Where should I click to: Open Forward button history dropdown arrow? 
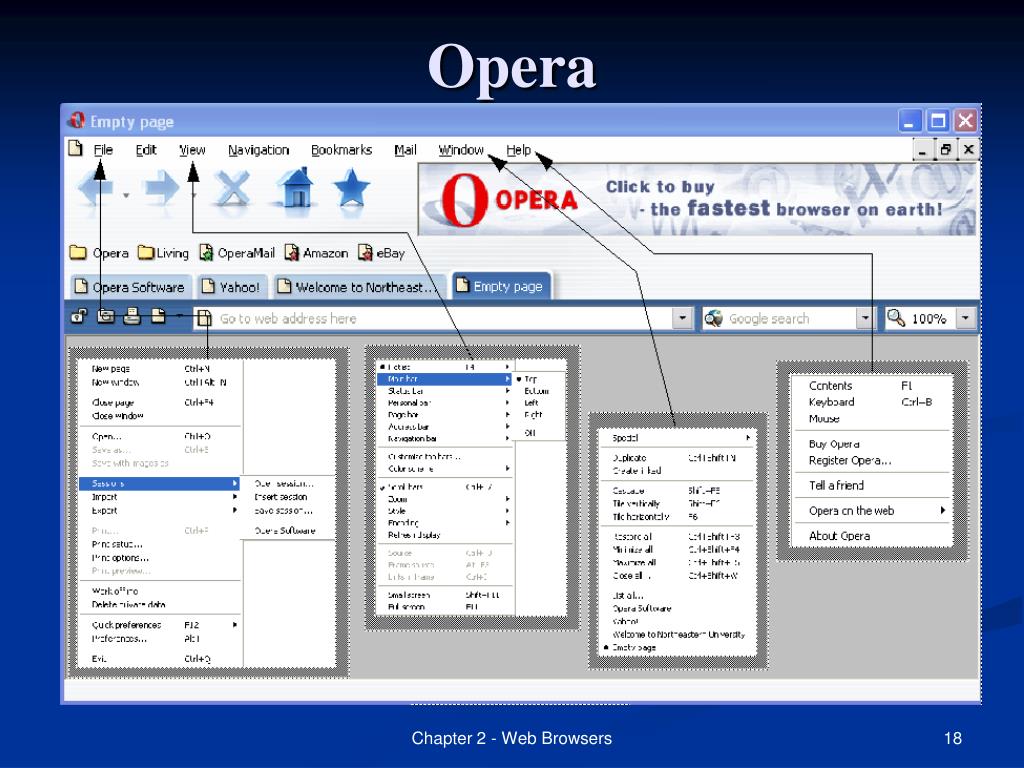[x=194, y=195]
